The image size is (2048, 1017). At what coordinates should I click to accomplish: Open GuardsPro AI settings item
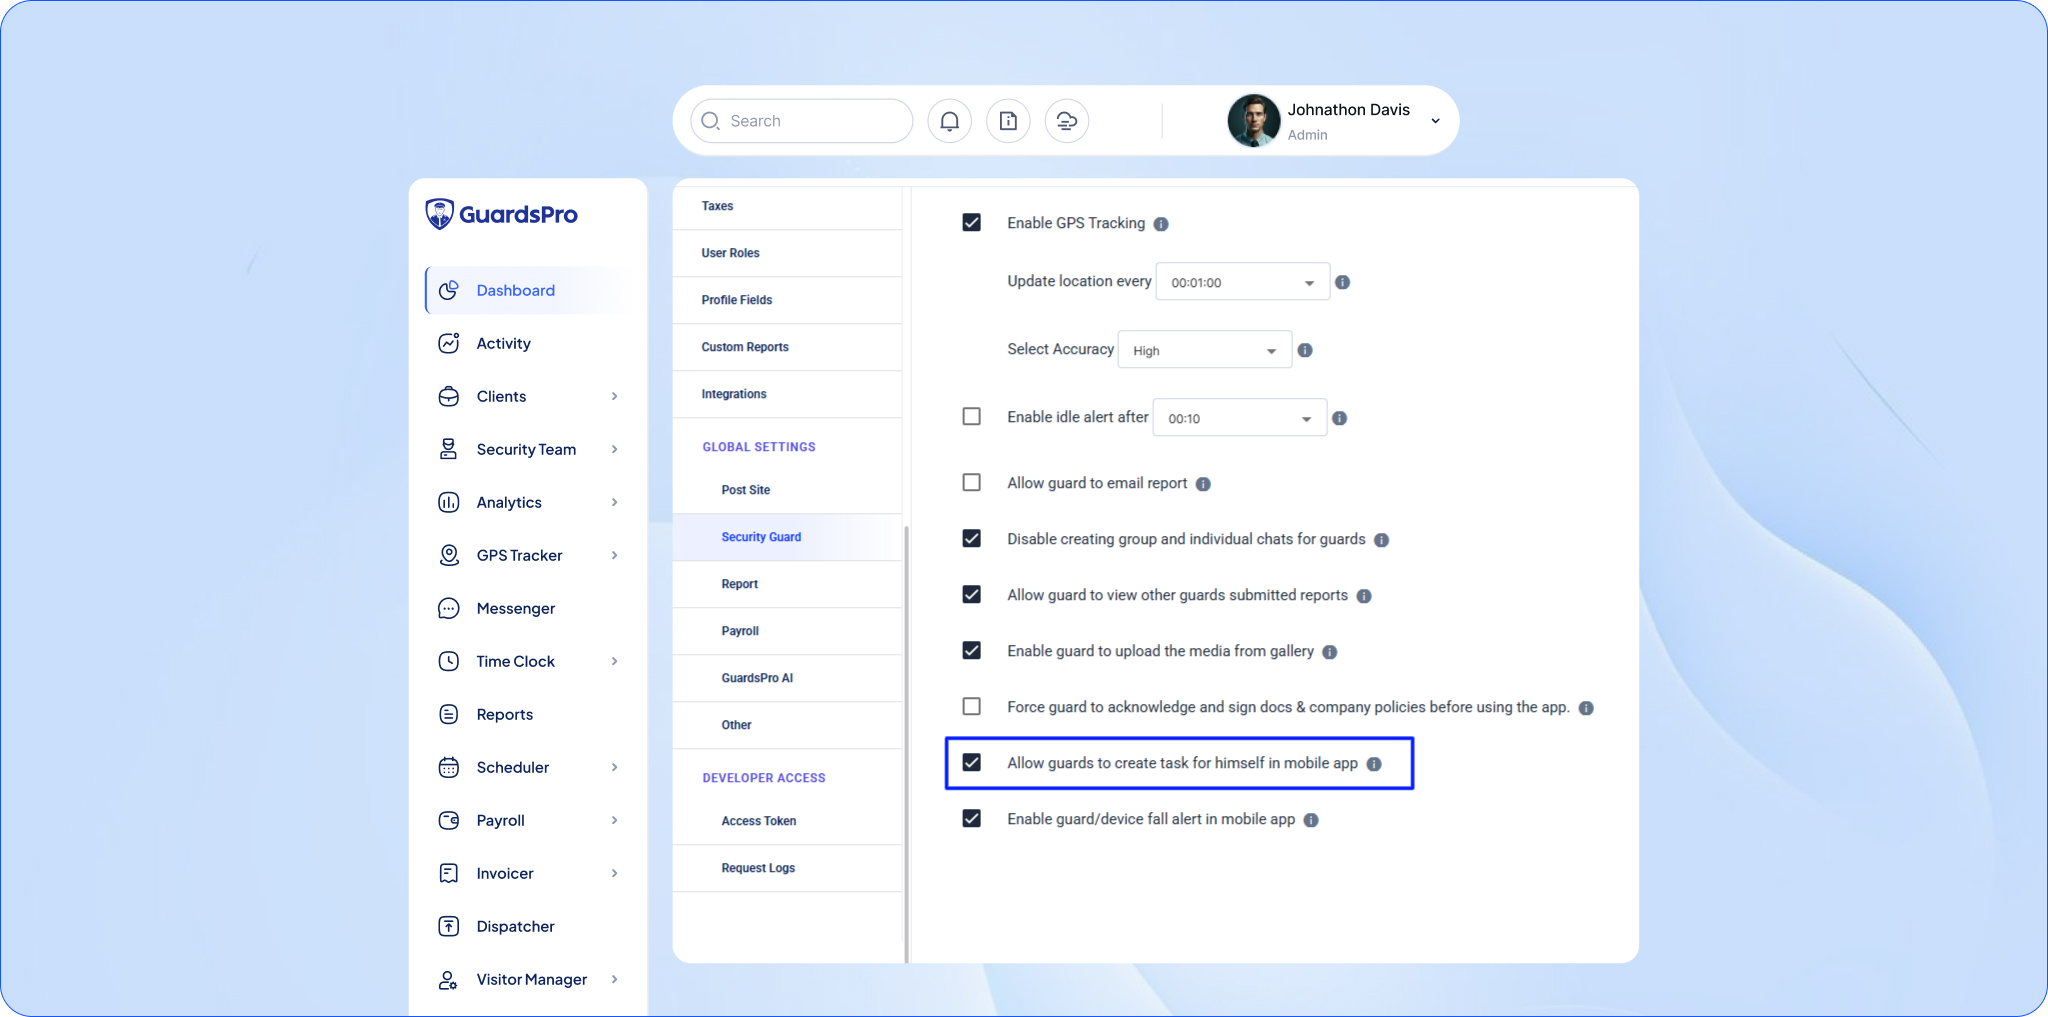pyautogui.click(x=788, y=678)
